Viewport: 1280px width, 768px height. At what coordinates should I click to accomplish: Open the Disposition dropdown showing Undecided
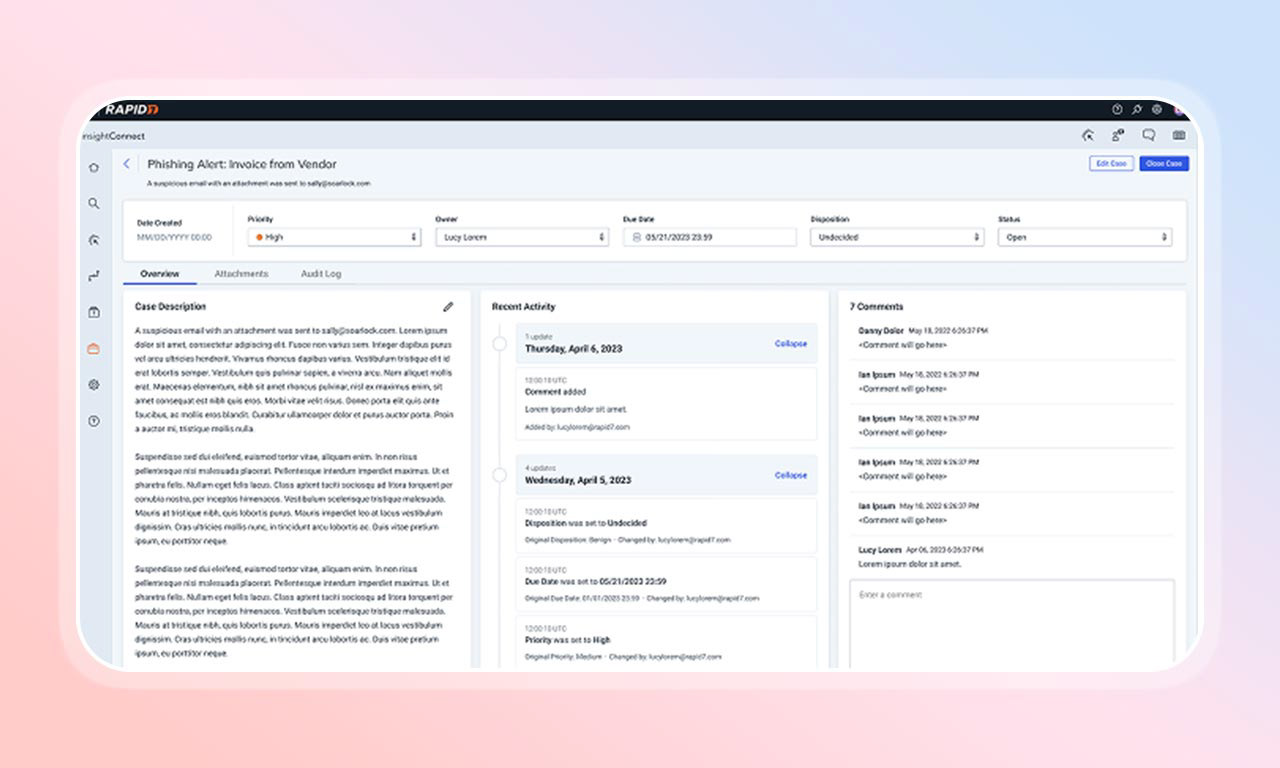pyautogui.click(x=897, y=237)
